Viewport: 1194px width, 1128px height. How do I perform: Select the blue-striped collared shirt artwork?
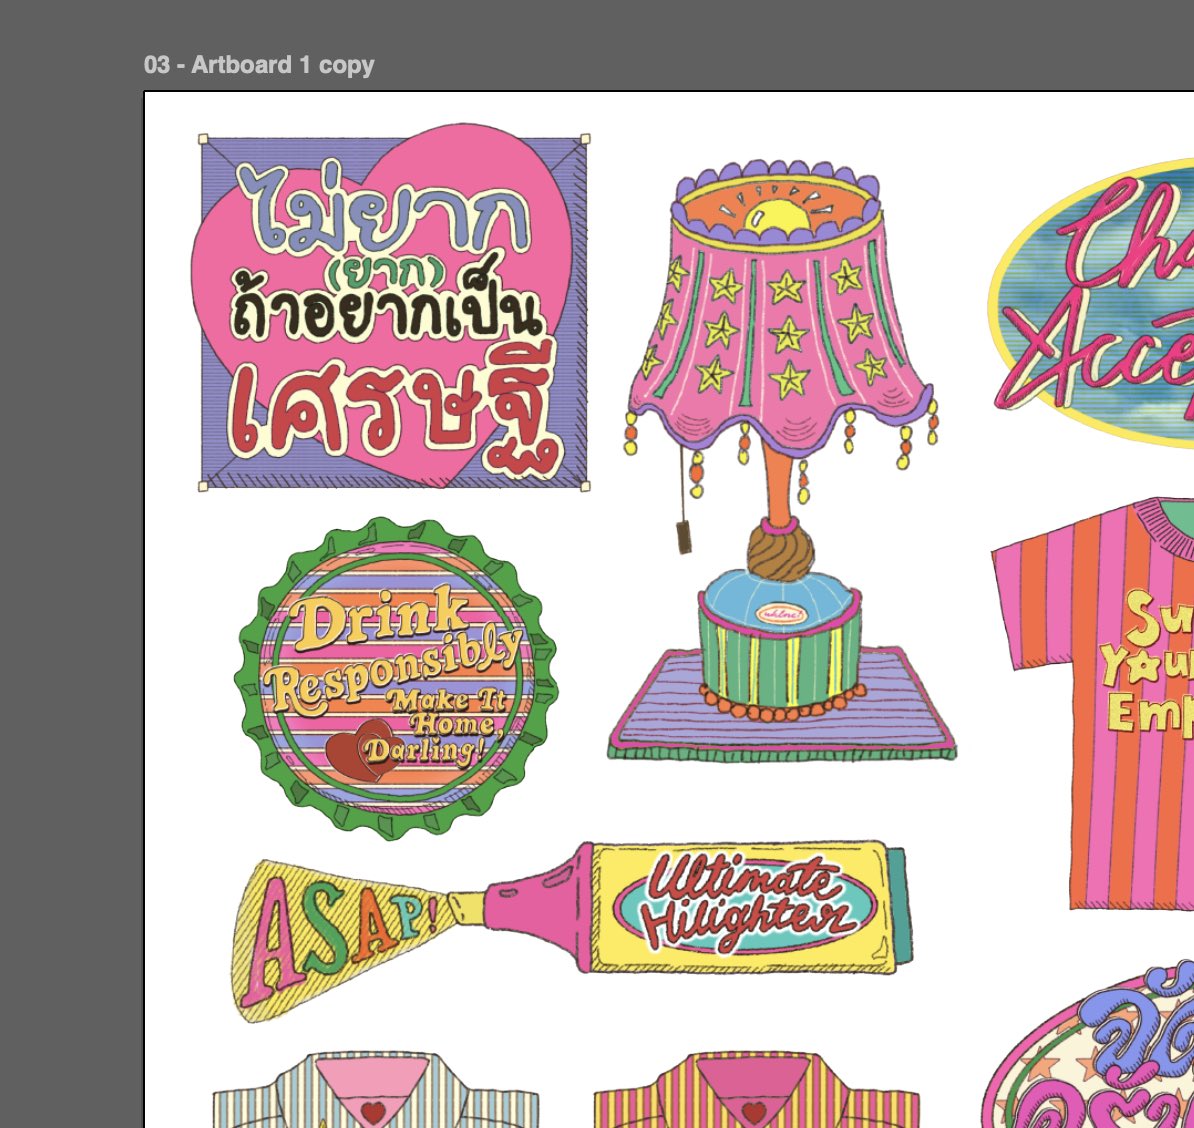click(x=375, y=1089)
